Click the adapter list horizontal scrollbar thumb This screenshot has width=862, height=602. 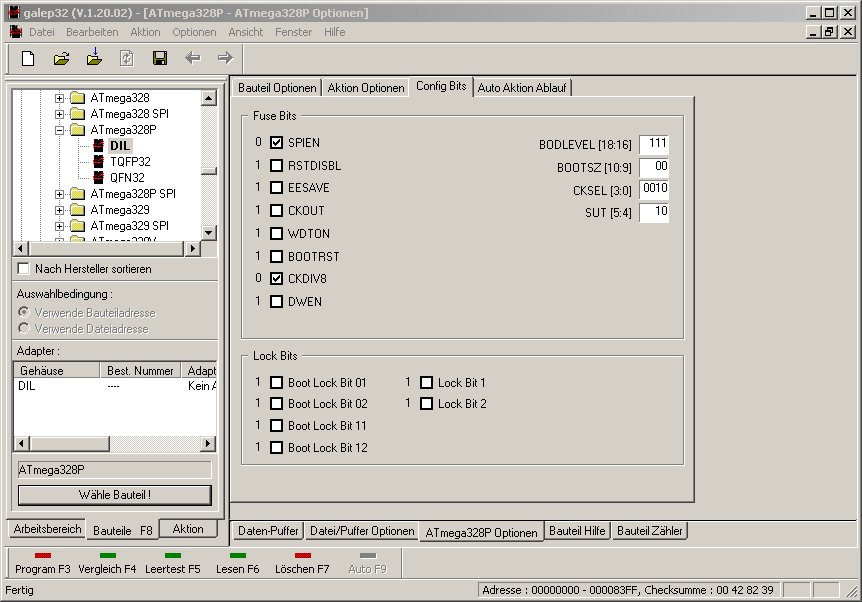tap(70, 443)
